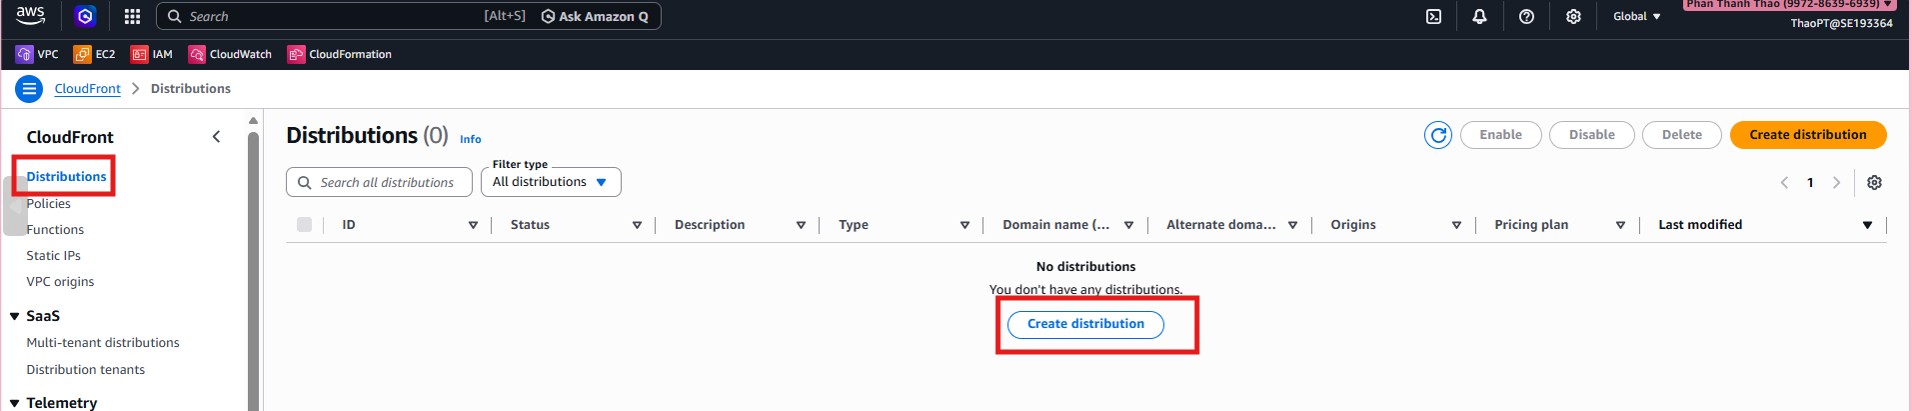
Task: Click the AWS logo home icon
Action: pos(30,15)
